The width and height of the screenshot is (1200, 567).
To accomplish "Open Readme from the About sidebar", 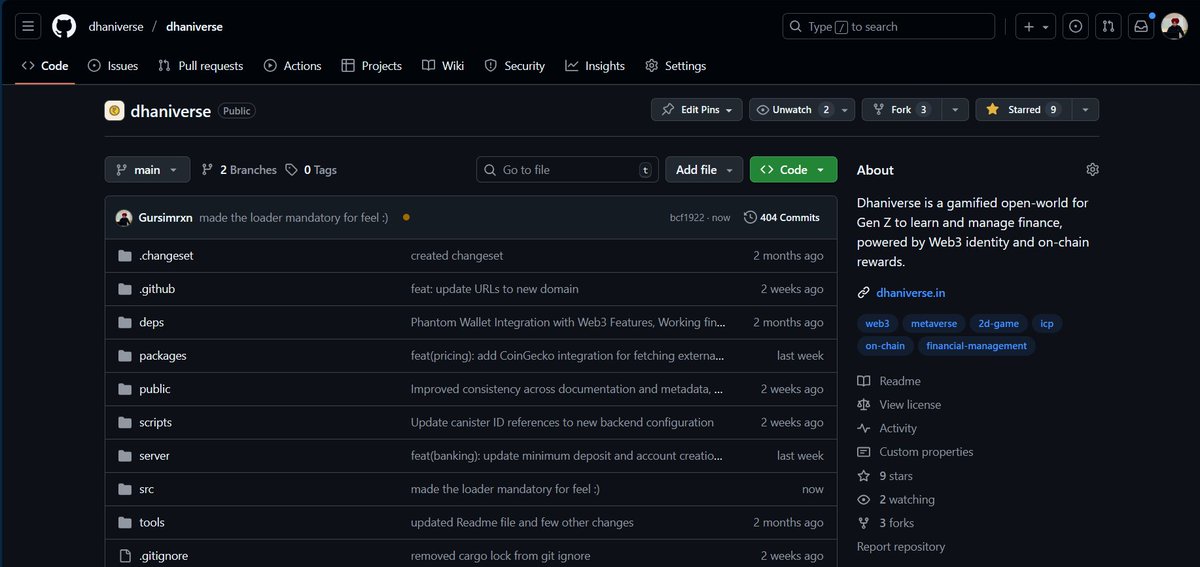I will click(x=889, y=381).
